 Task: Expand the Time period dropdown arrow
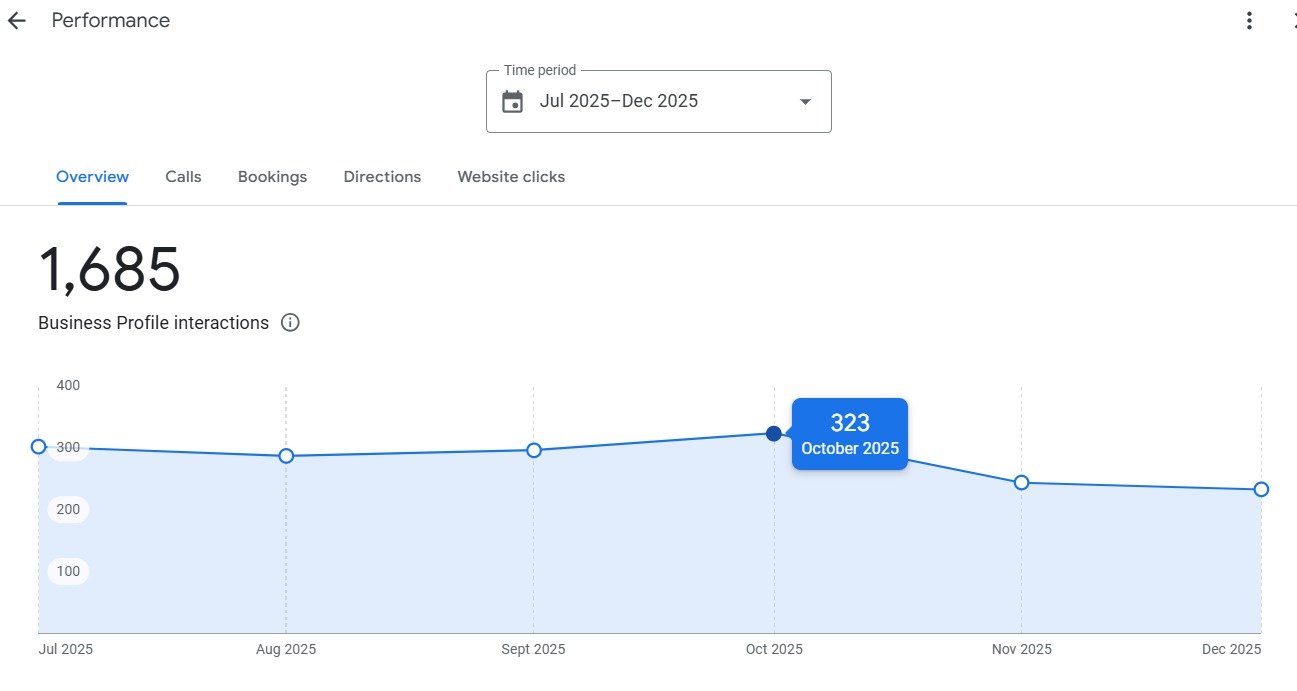pyautogui.click(x=805, y=101)
